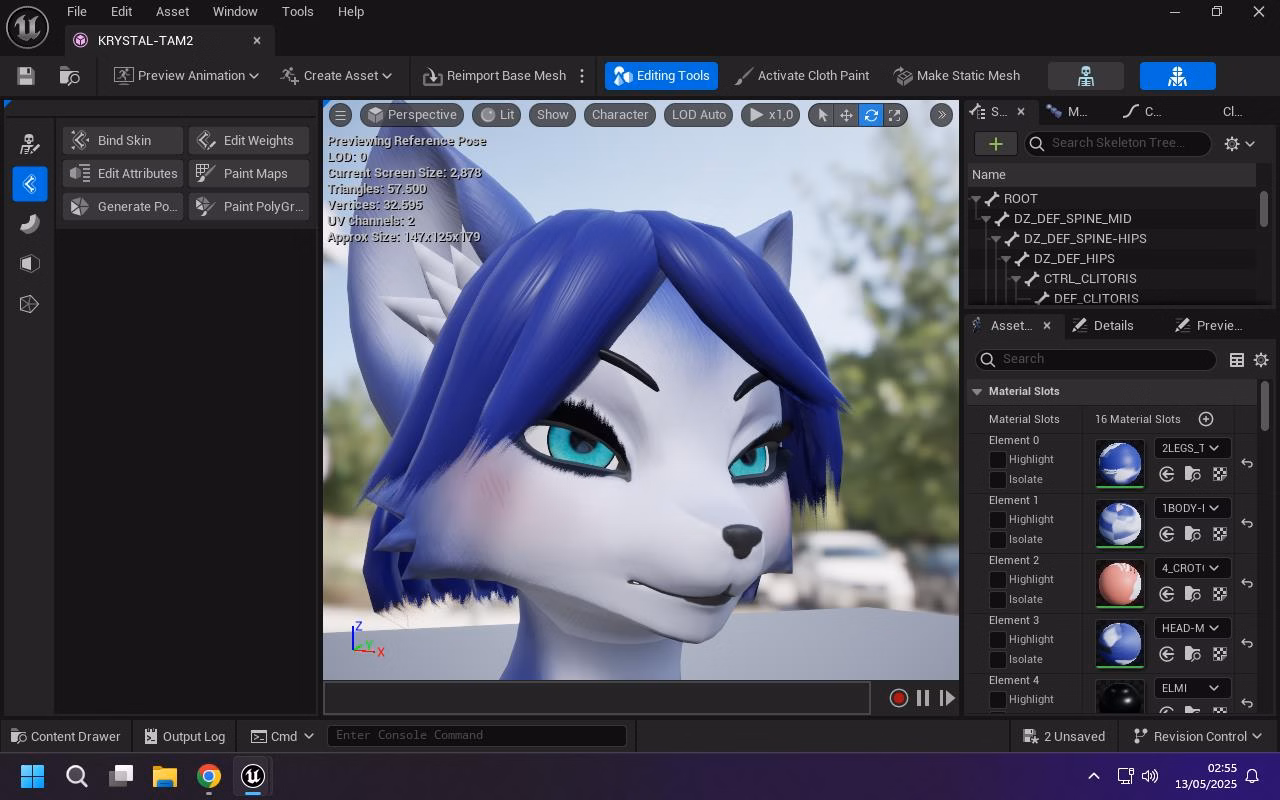Open File Explorer from the taskbar
1280x800 pixels.
165,776
